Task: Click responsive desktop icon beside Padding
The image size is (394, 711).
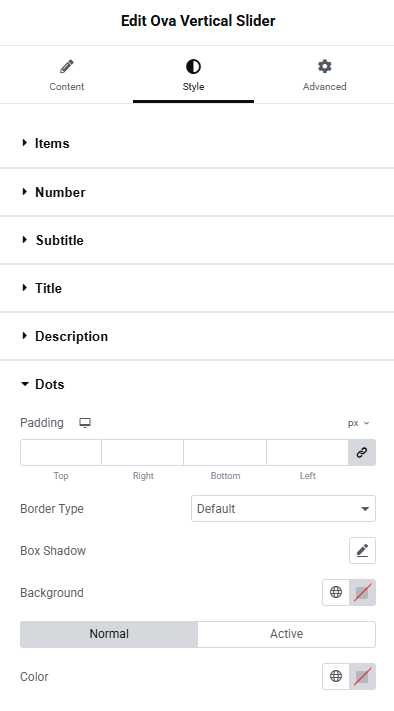Action: point(85,423)
